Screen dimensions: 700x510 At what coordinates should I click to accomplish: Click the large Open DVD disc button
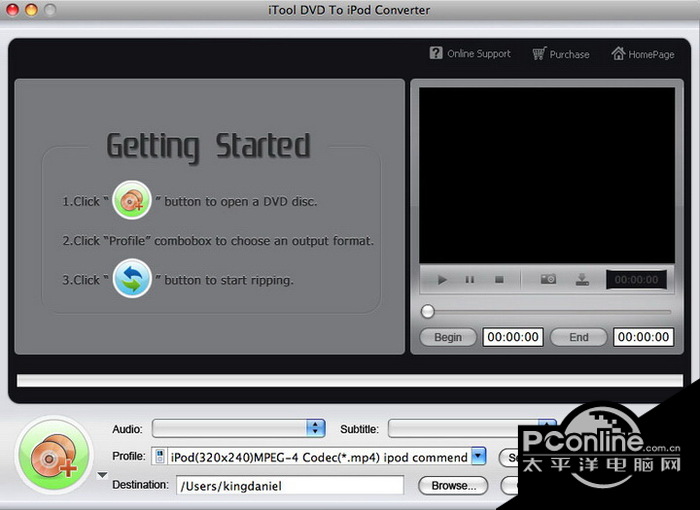54,456
